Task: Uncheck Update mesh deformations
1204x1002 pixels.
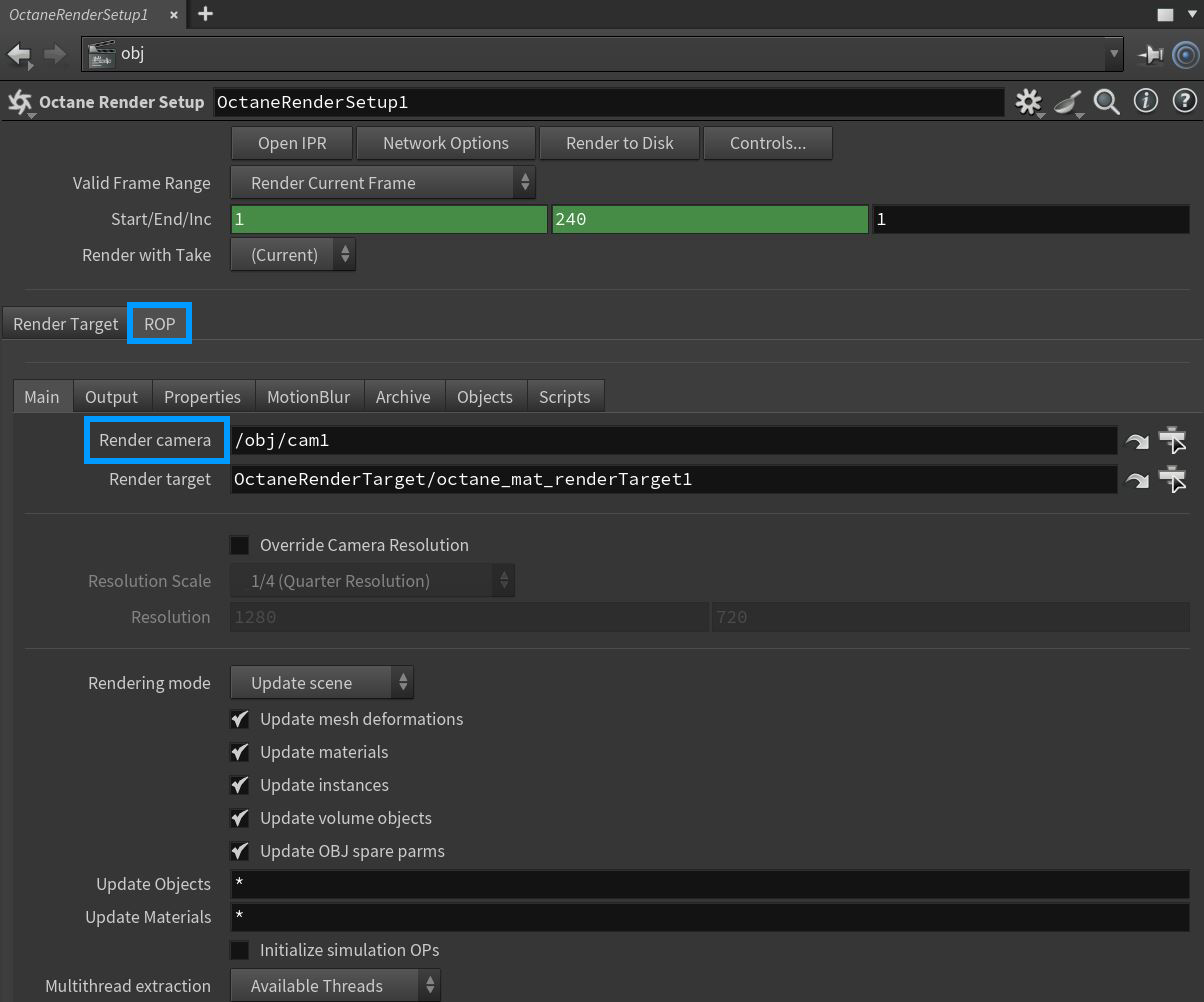Action: click(240, 719)
